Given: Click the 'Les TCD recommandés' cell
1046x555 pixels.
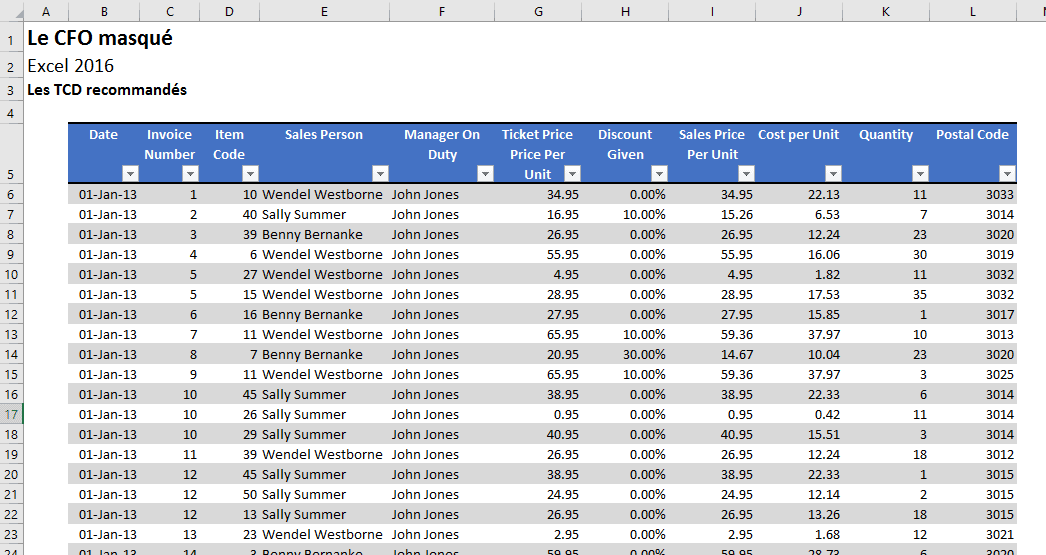Looking at the screenshot, I should [106, 90].
